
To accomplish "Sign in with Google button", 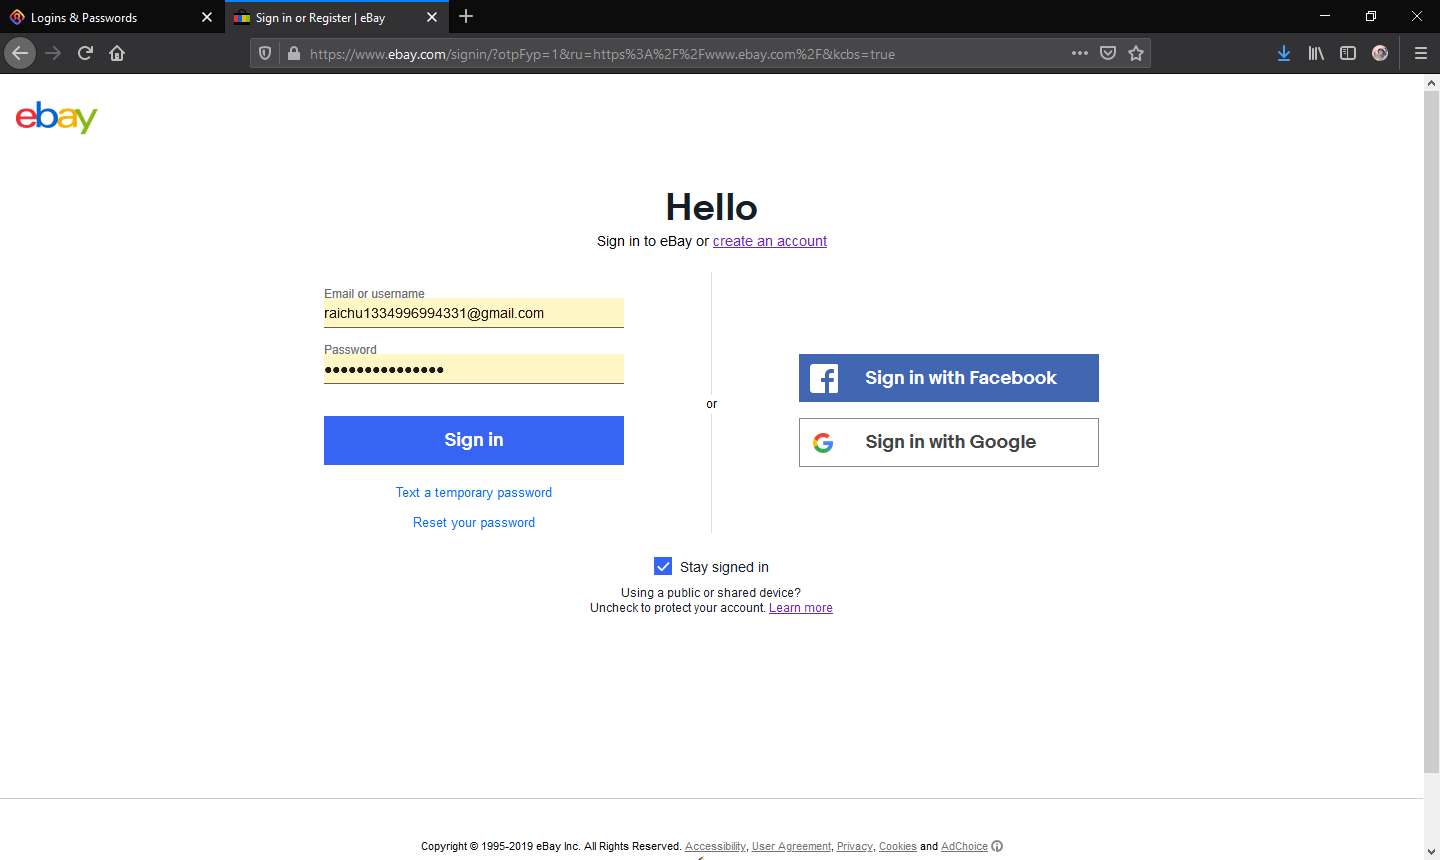I will [949, 442].
